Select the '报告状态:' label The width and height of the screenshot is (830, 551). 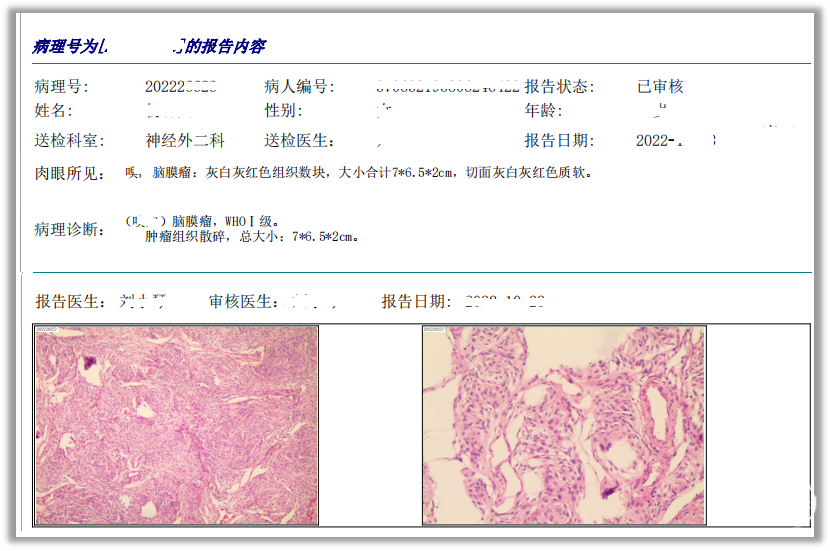[x=560, y=86]
